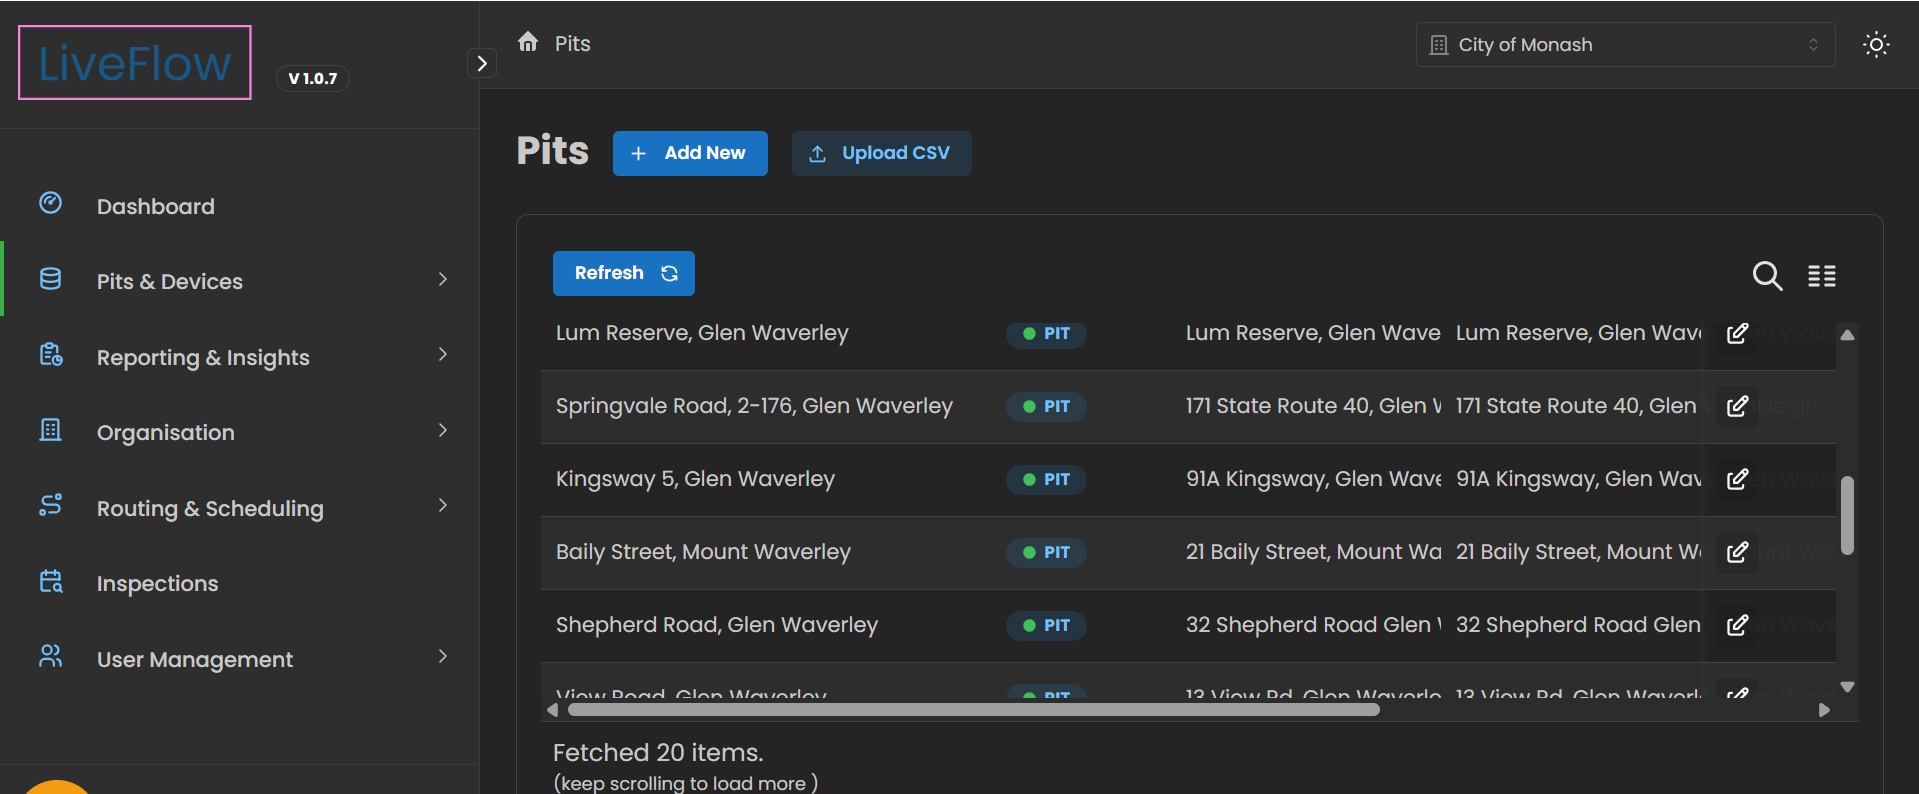Click the Inspections calendar icon

tap(51, 581)
